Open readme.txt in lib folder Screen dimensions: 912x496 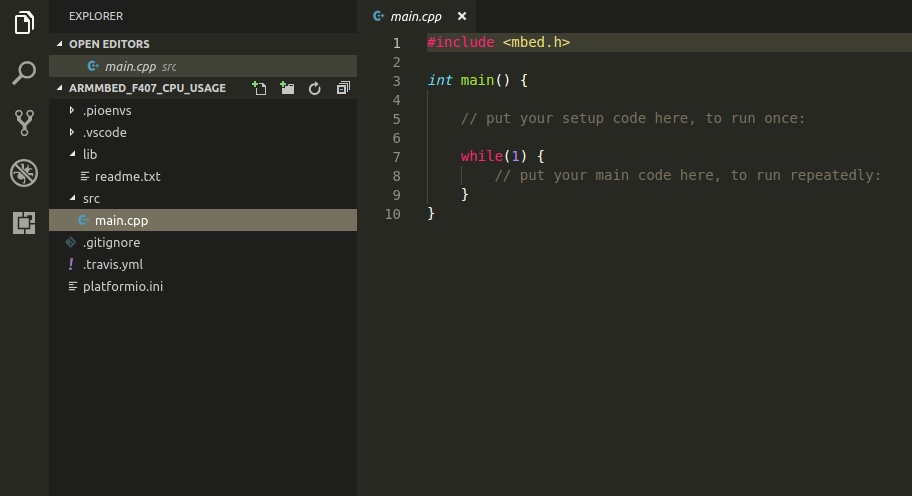[203, 176]
